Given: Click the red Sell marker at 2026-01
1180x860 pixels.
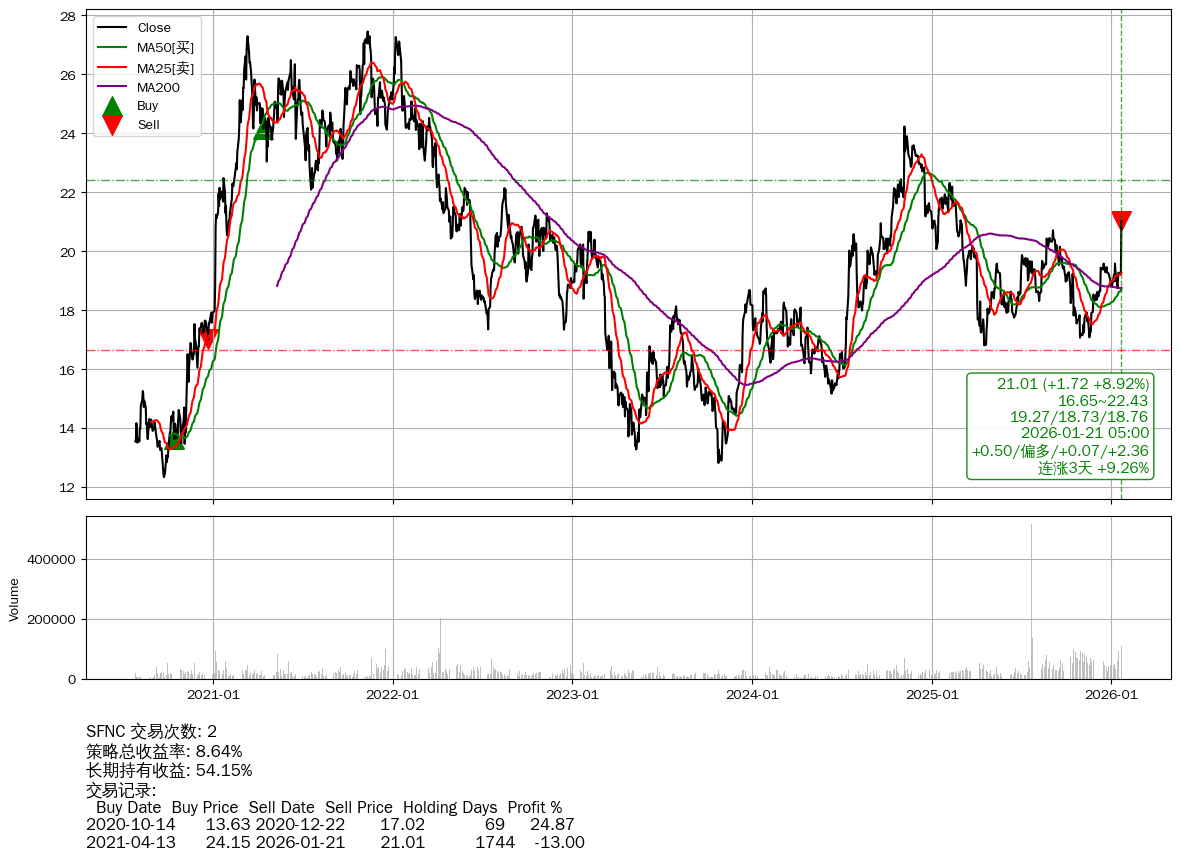Looking at the screenshot, I should pos(1121,221).
